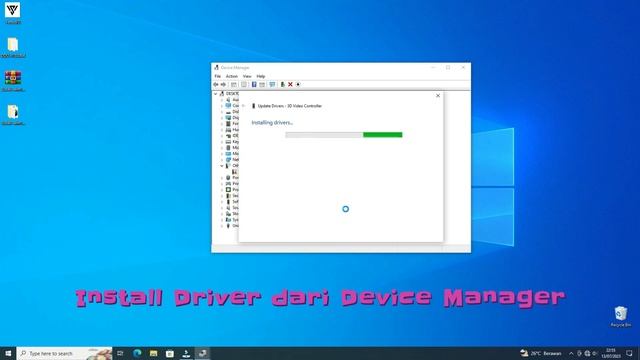640x360 pixels.
Task: Select the Recycle Bin desktop icon
Action: click(x=621, y=313)
